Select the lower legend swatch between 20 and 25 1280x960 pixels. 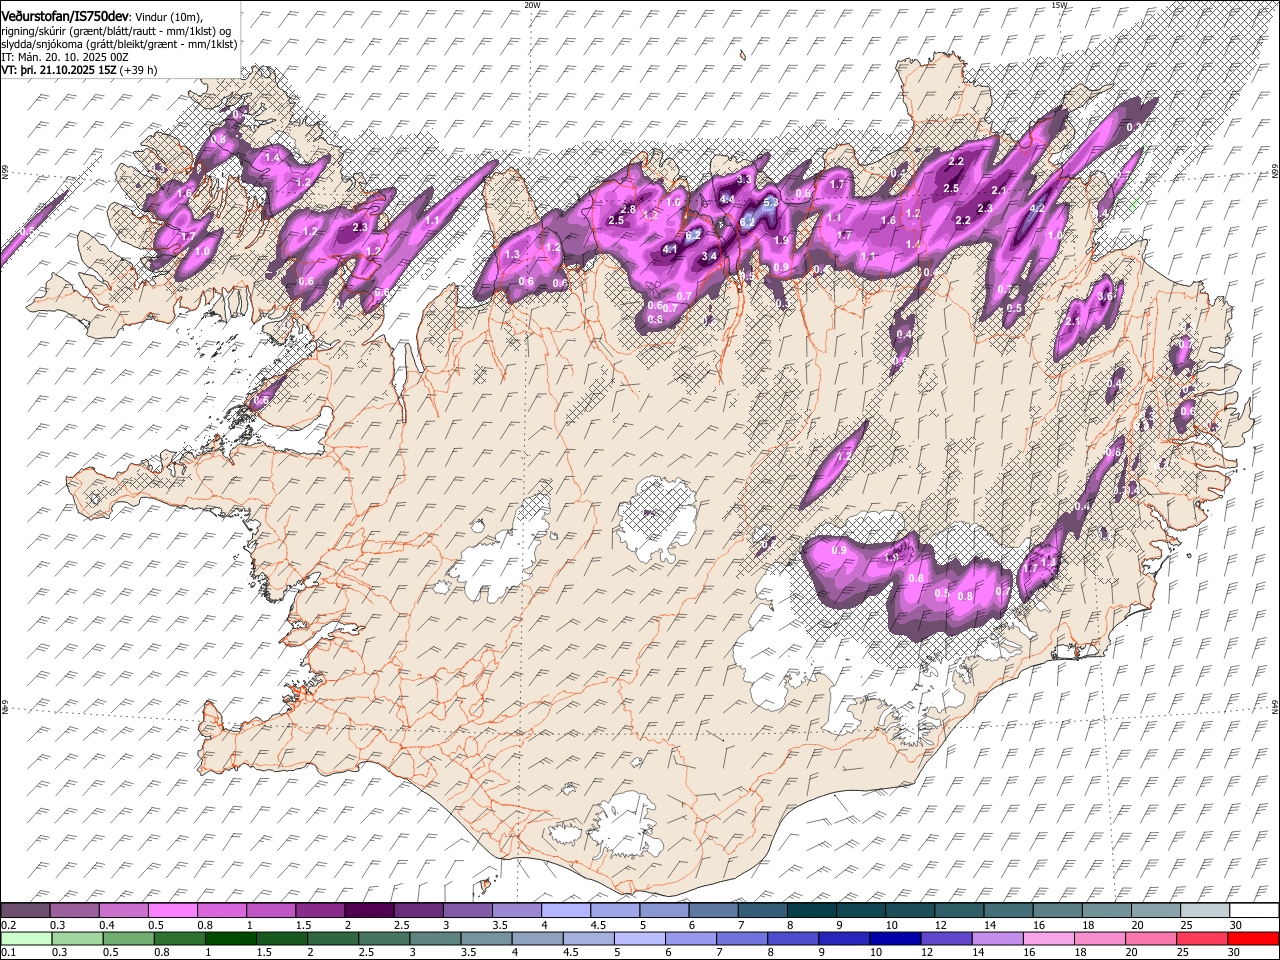click(x=1149, y=938)
